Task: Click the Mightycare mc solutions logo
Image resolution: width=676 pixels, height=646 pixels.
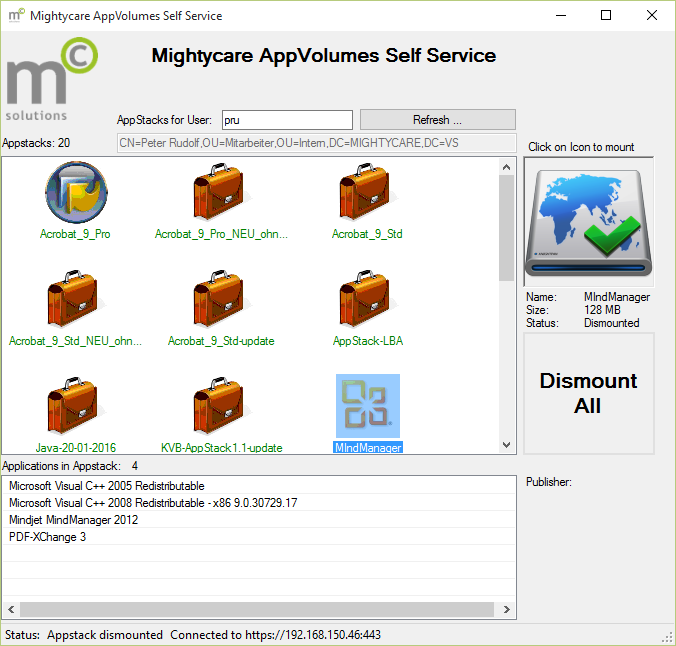Action: 52,79
